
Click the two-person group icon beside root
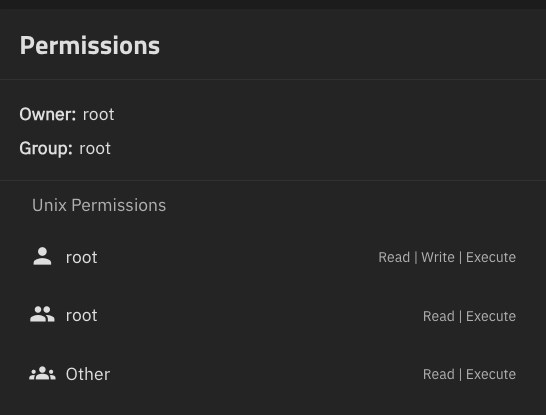tap(42, 314)
